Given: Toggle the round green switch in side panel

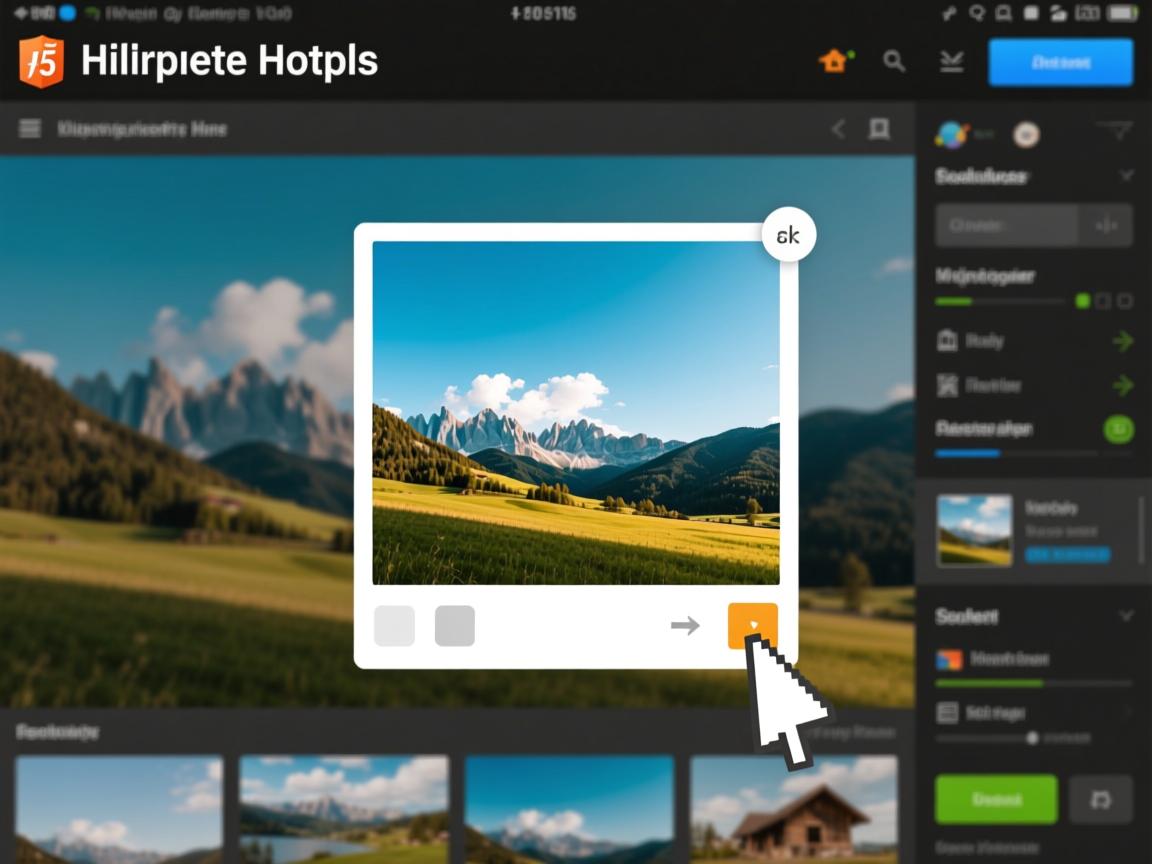Looking at the screenshot, I should coord(1118,429).
